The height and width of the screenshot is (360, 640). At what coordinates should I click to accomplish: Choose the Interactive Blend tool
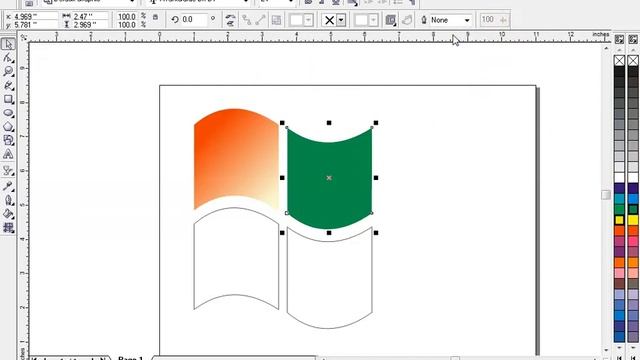[x=8, y=171]
